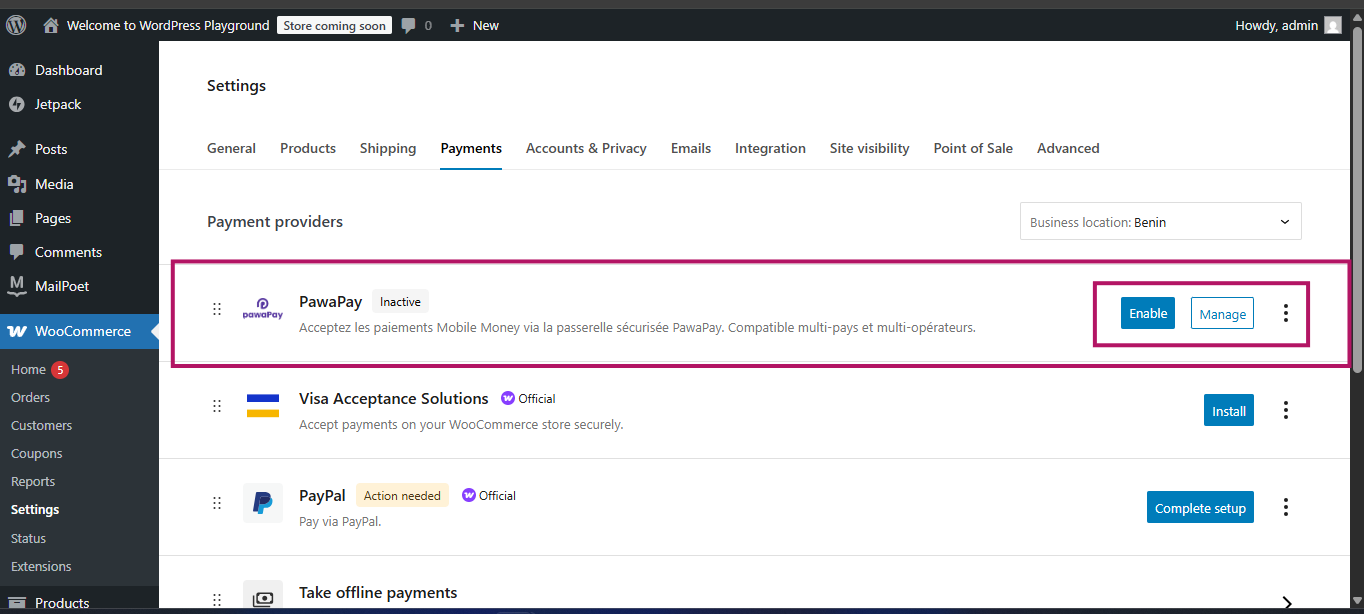Open the Settings submenu item
This screenshot has height=614, width=1364.
coord(35,509)
